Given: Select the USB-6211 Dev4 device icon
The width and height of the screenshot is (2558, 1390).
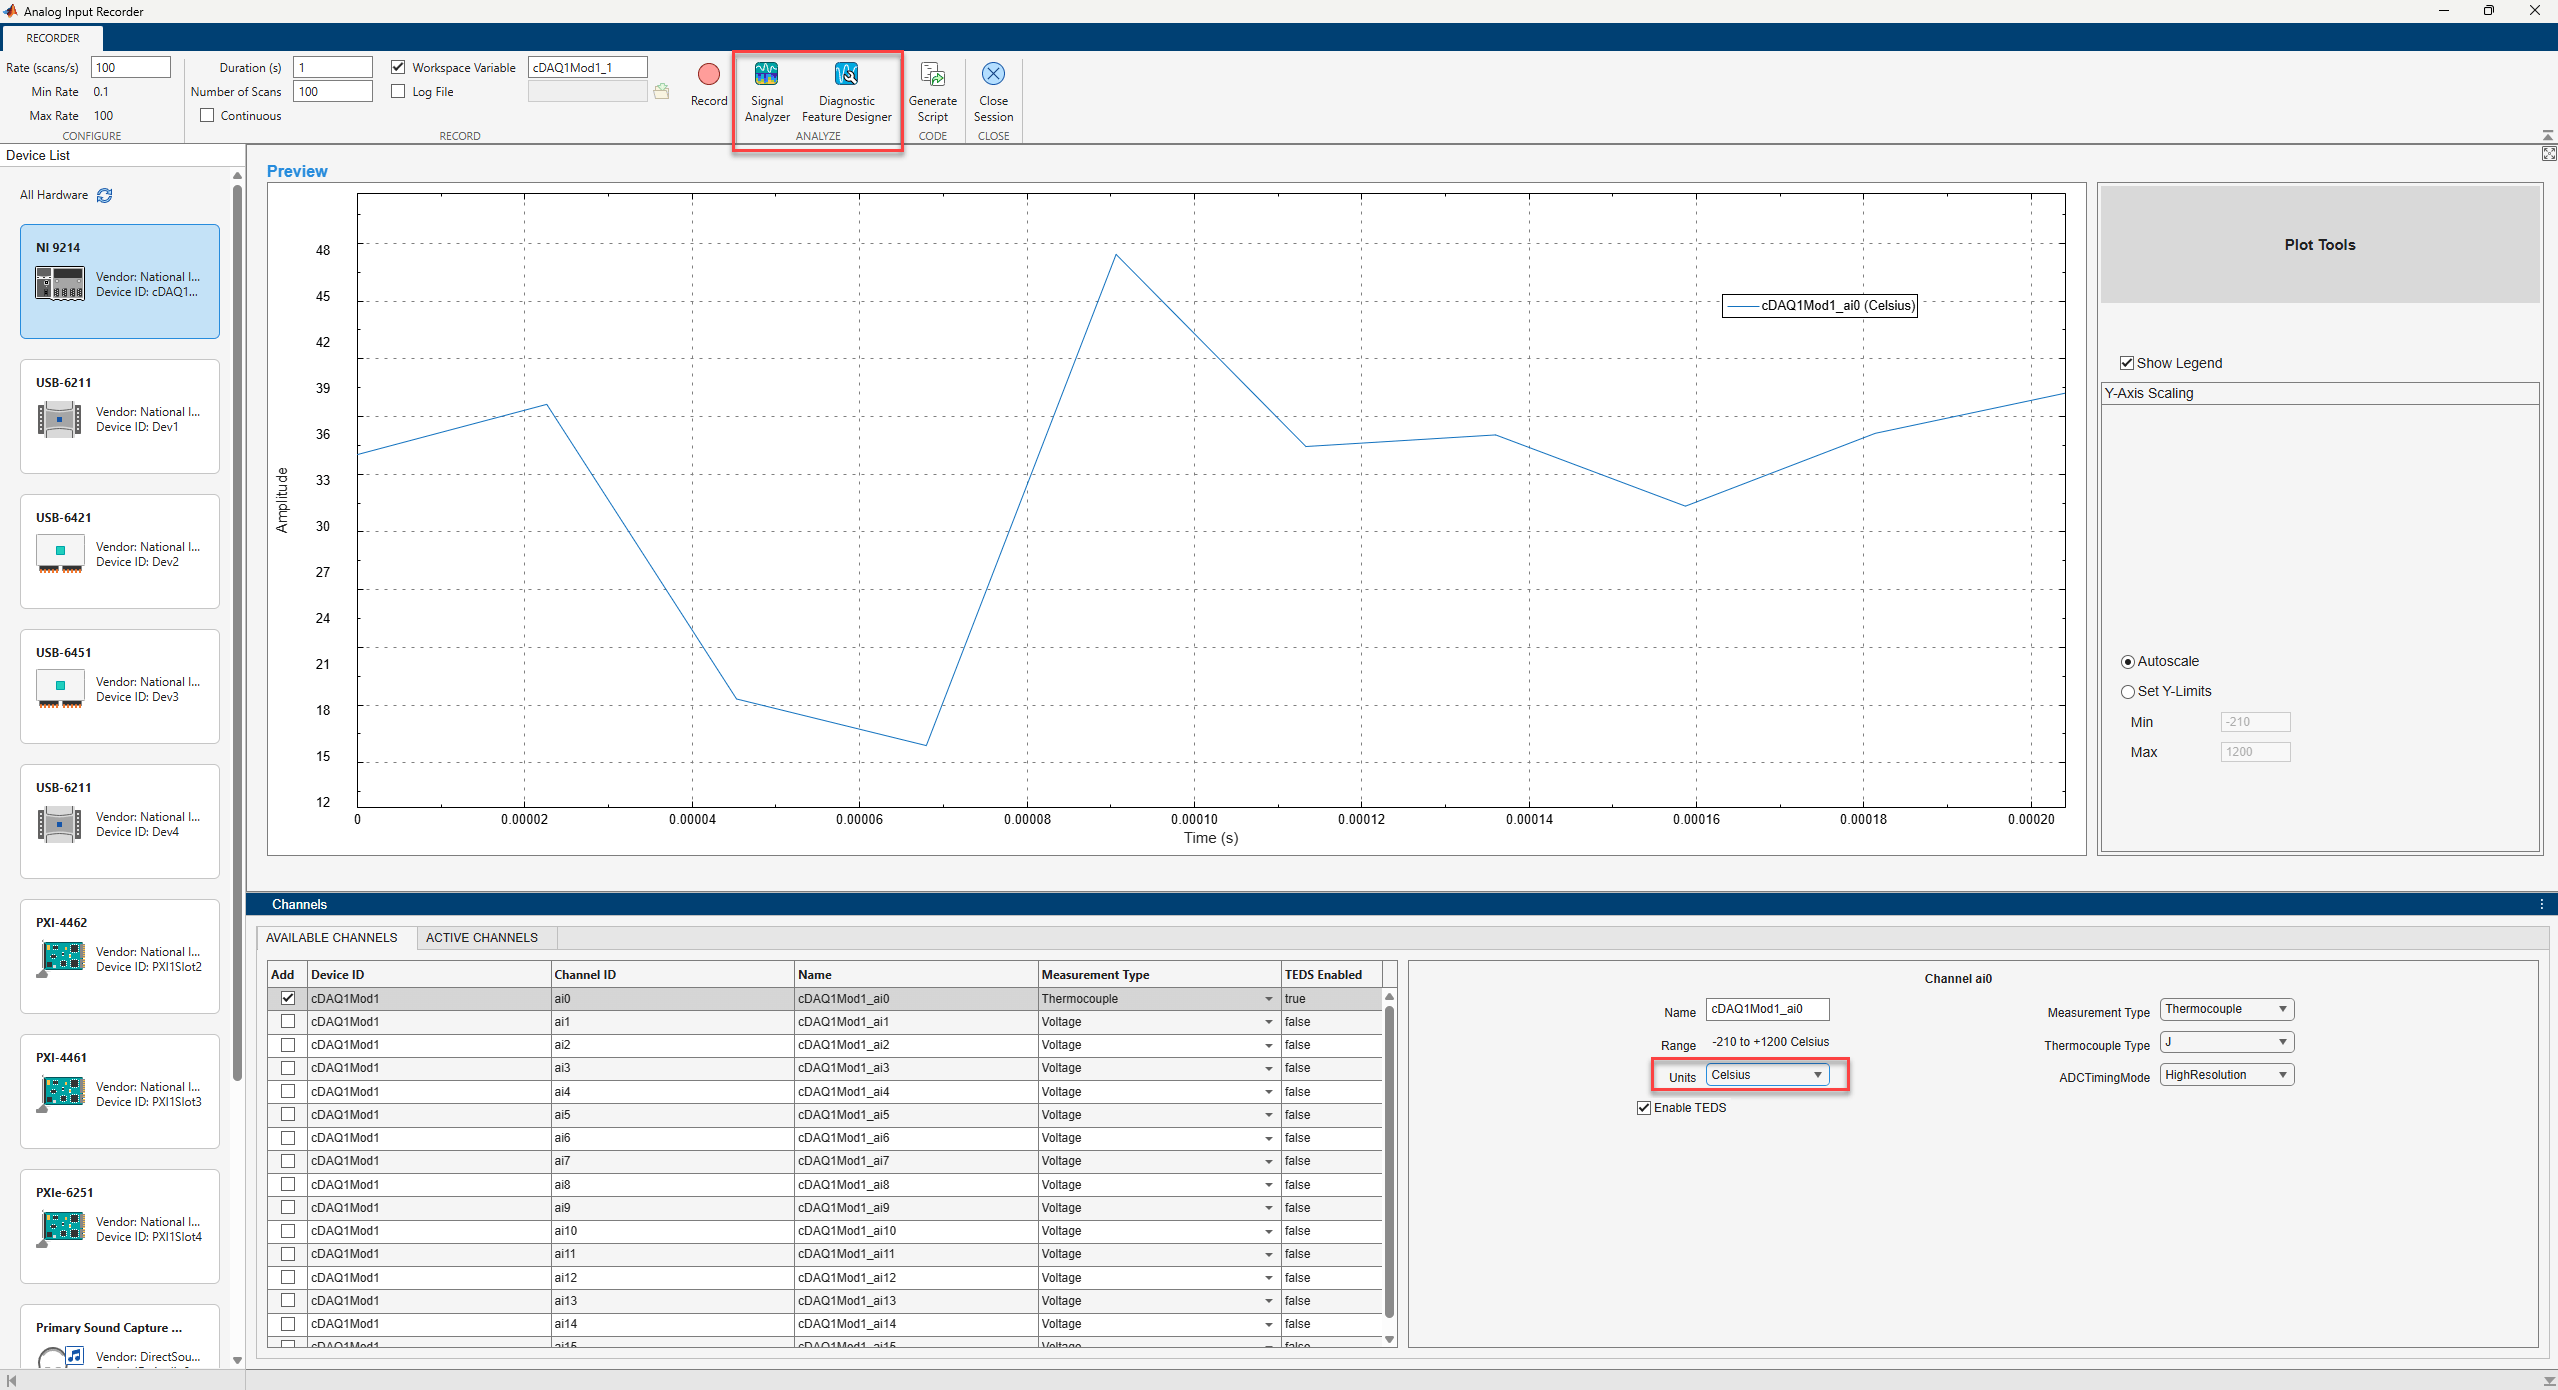Looking at the screenshot, I should (x=60, y=824).
